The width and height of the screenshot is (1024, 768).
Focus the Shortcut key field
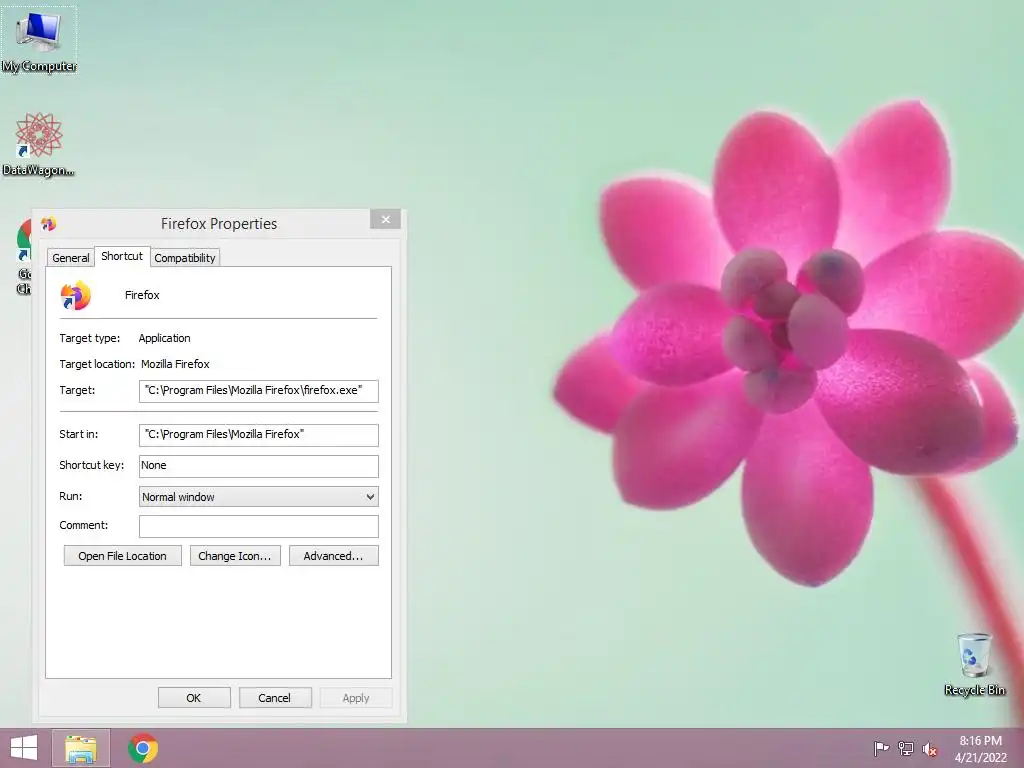259,466
